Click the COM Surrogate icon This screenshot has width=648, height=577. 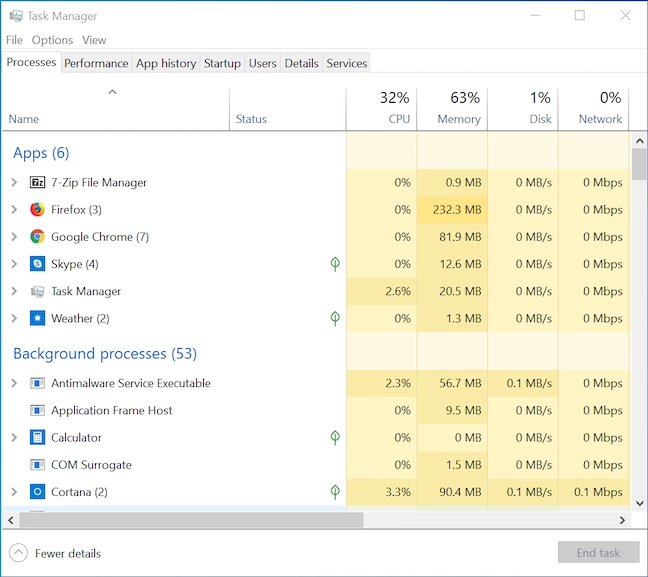tap(37, 465)
